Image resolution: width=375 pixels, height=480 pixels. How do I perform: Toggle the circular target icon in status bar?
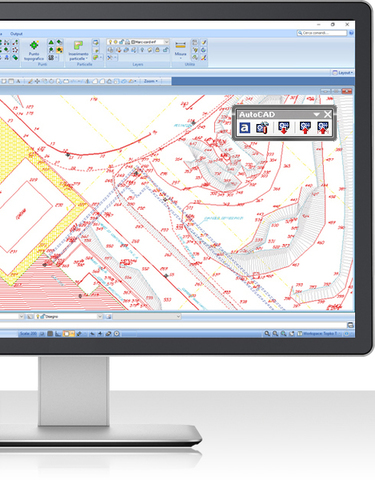[x=117, y=333]
